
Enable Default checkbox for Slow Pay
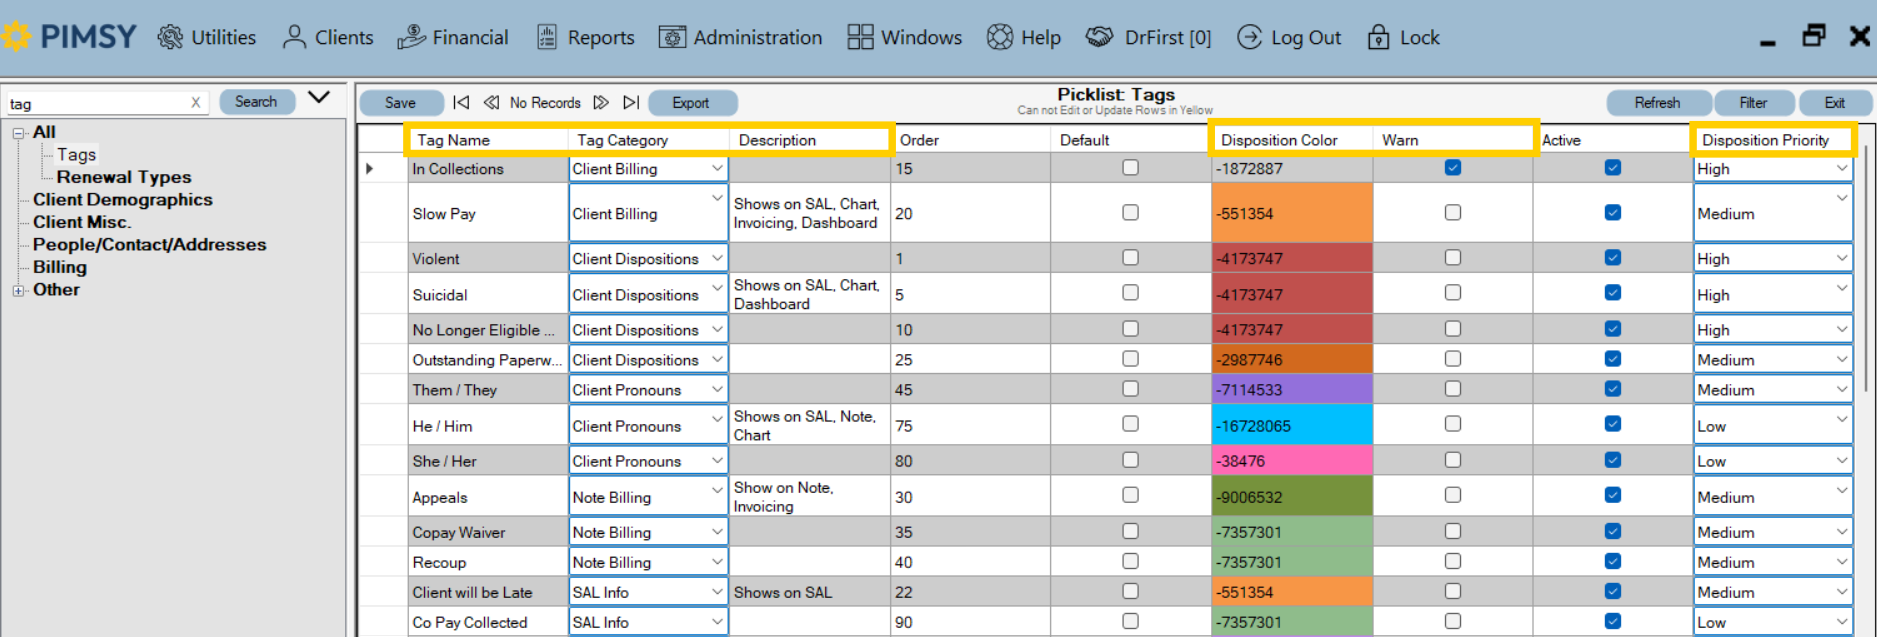click(1130, 213)
